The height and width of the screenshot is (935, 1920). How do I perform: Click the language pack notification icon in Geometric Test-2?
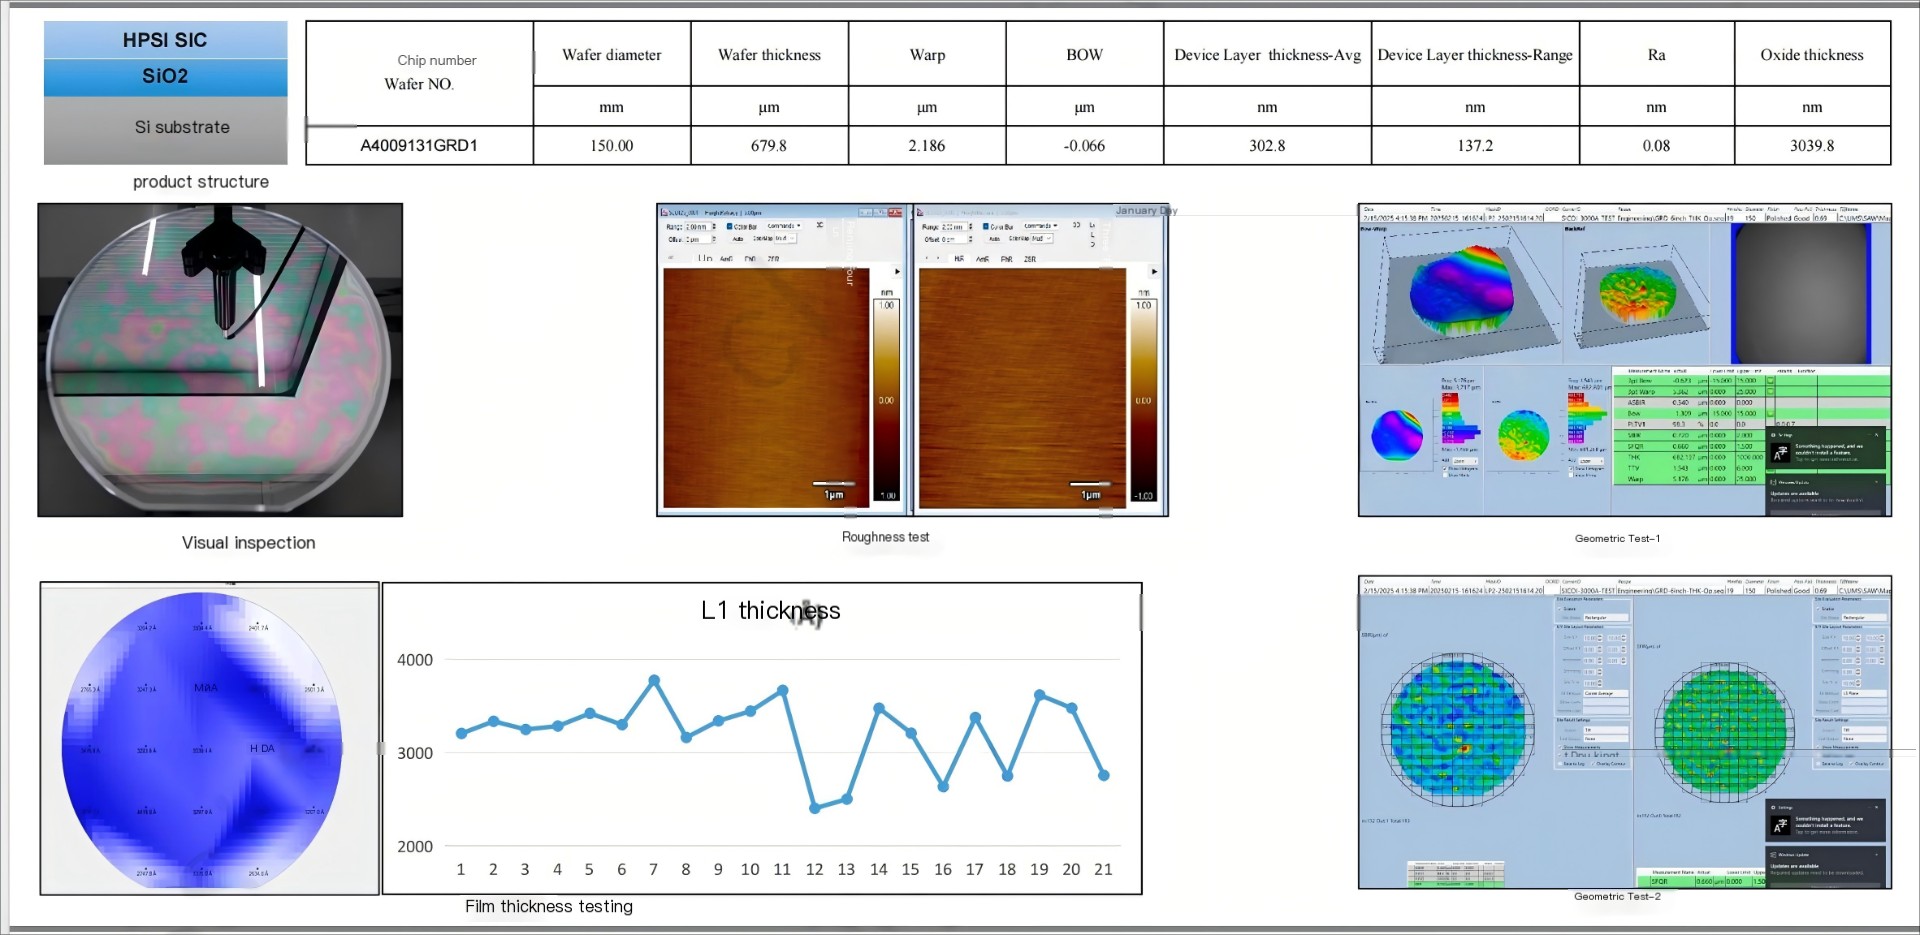(1780, 826)
